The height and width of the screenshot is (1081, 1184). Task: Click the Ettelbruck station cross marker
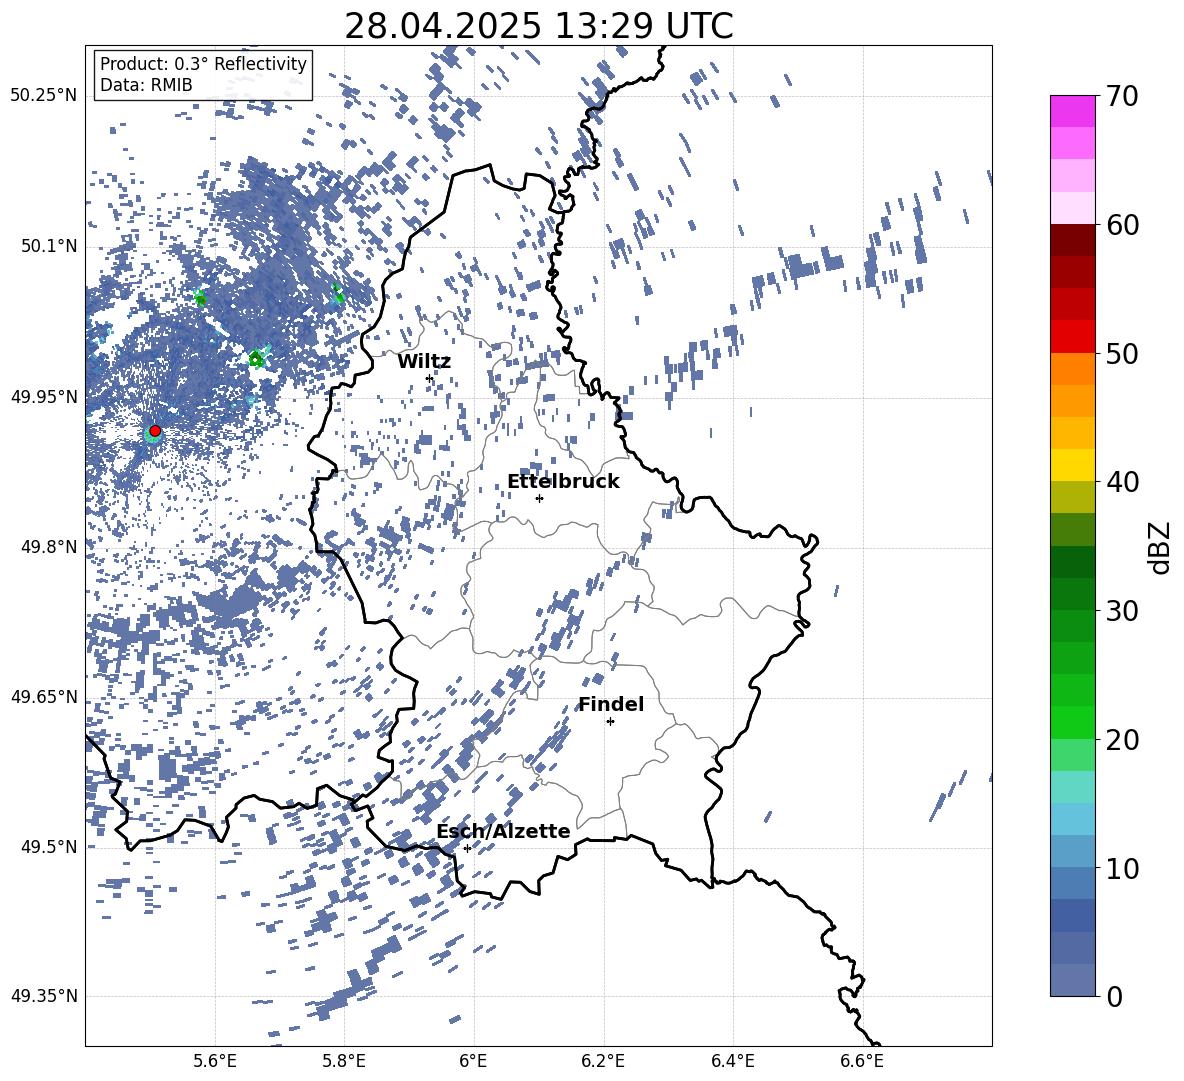(x=539, y=498)
